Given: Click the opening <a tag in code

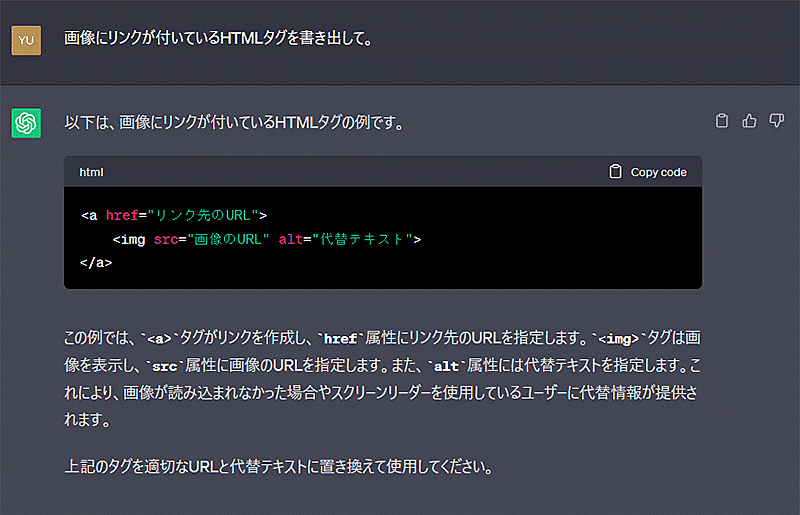Looking at the screenshot, I should tap(90, 215).
